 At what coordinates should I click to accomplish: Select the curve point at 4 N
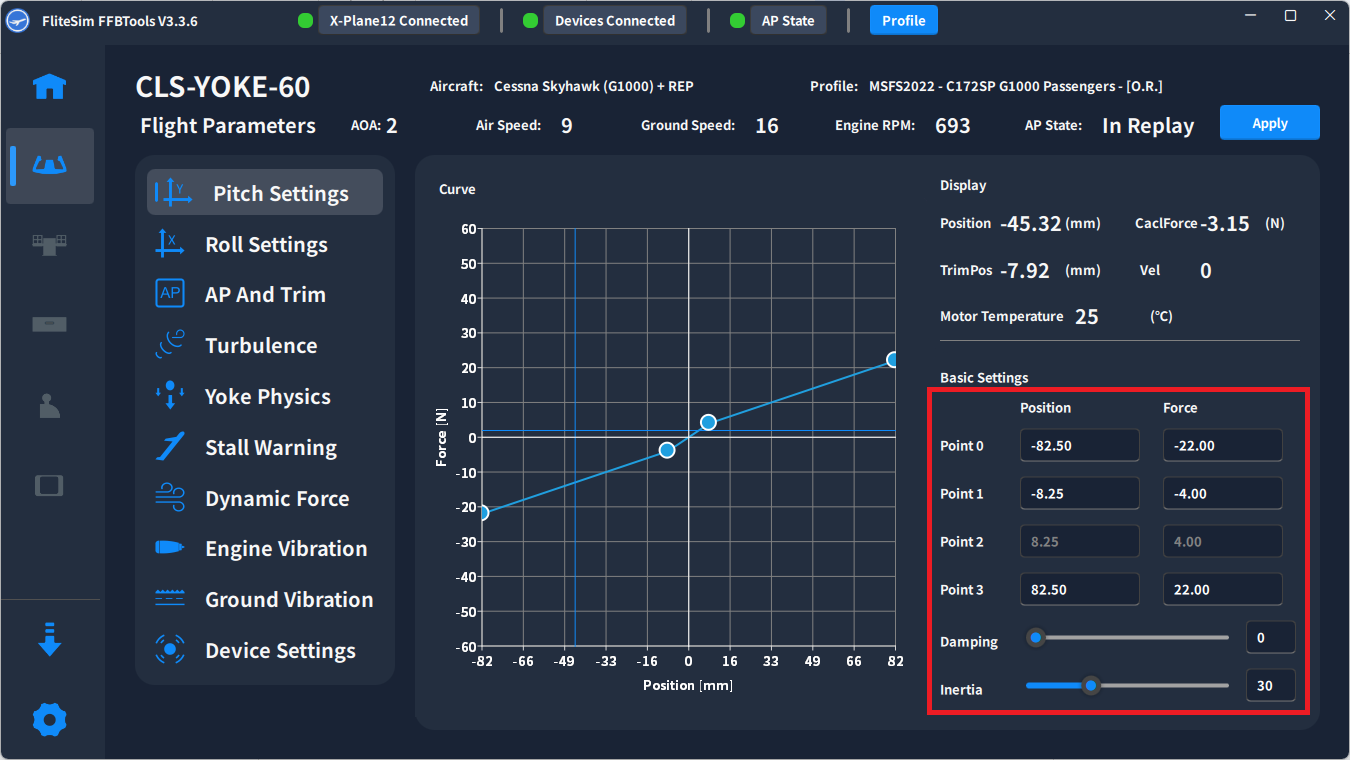[x=708, y=422]
